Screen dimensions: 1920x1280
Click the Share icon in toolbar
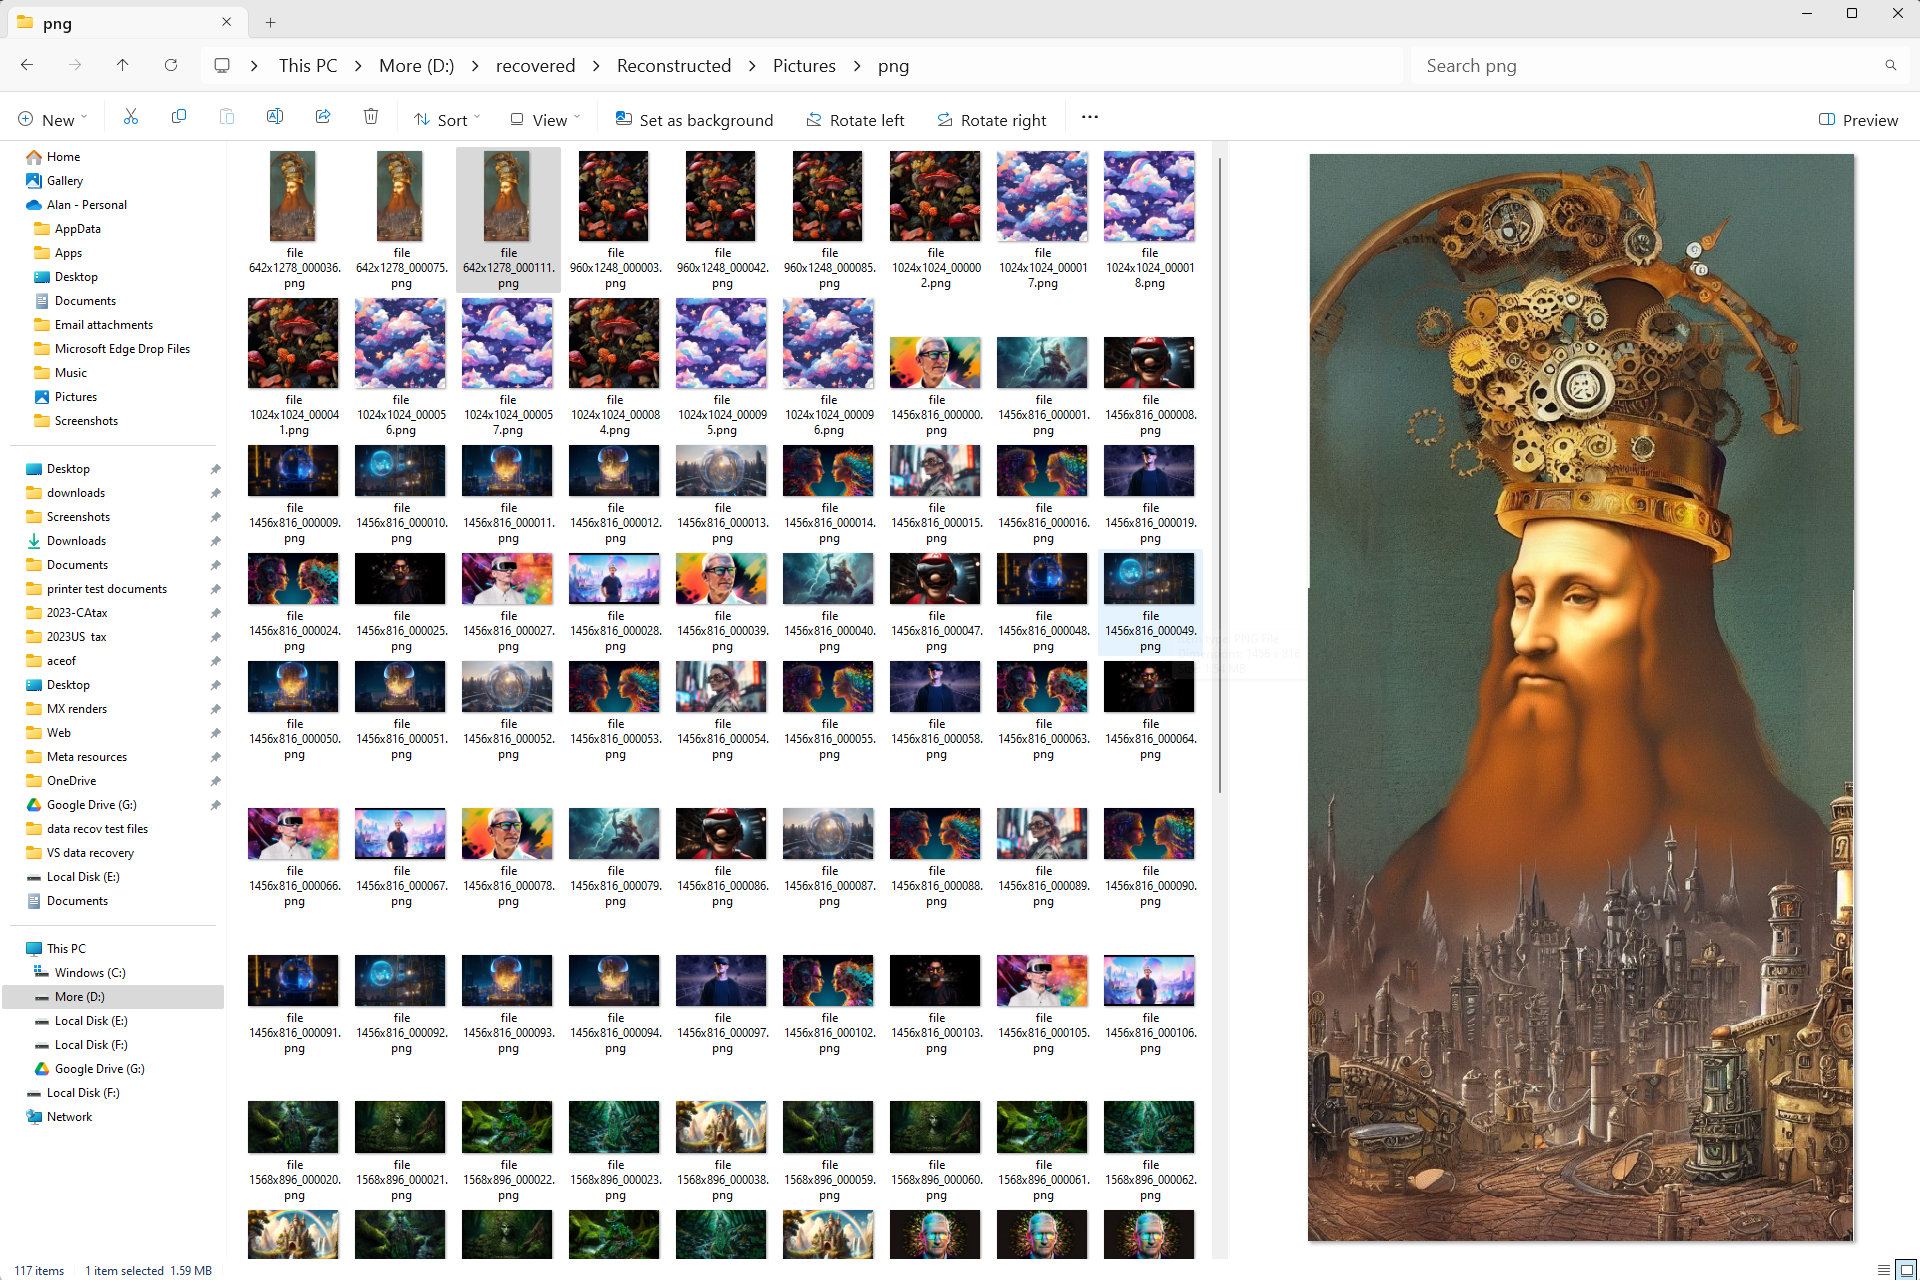pyautogui.click(x=324, y=119)
